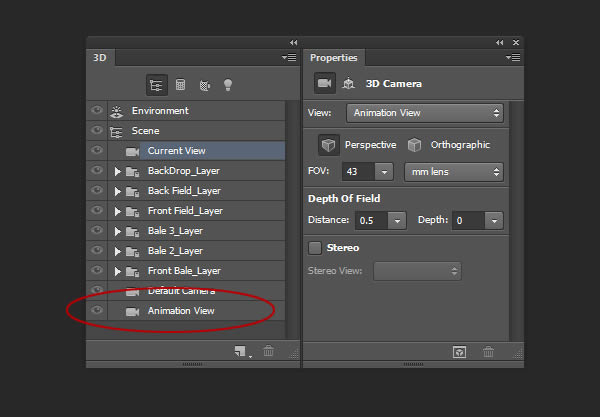Click Front Bale_Layer folder icon
This screenshot has width=600, height=417.
tap(132, 271)
